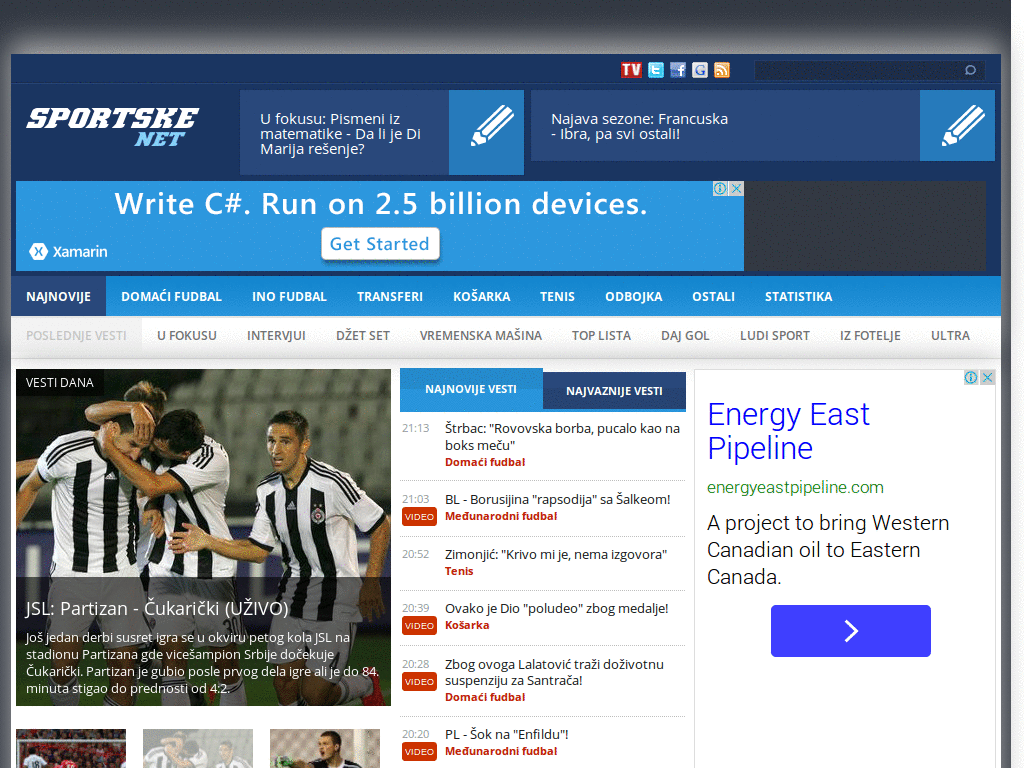Open the Odbojka section
This screenshot has height=768, width=1024.
point(633,296)
